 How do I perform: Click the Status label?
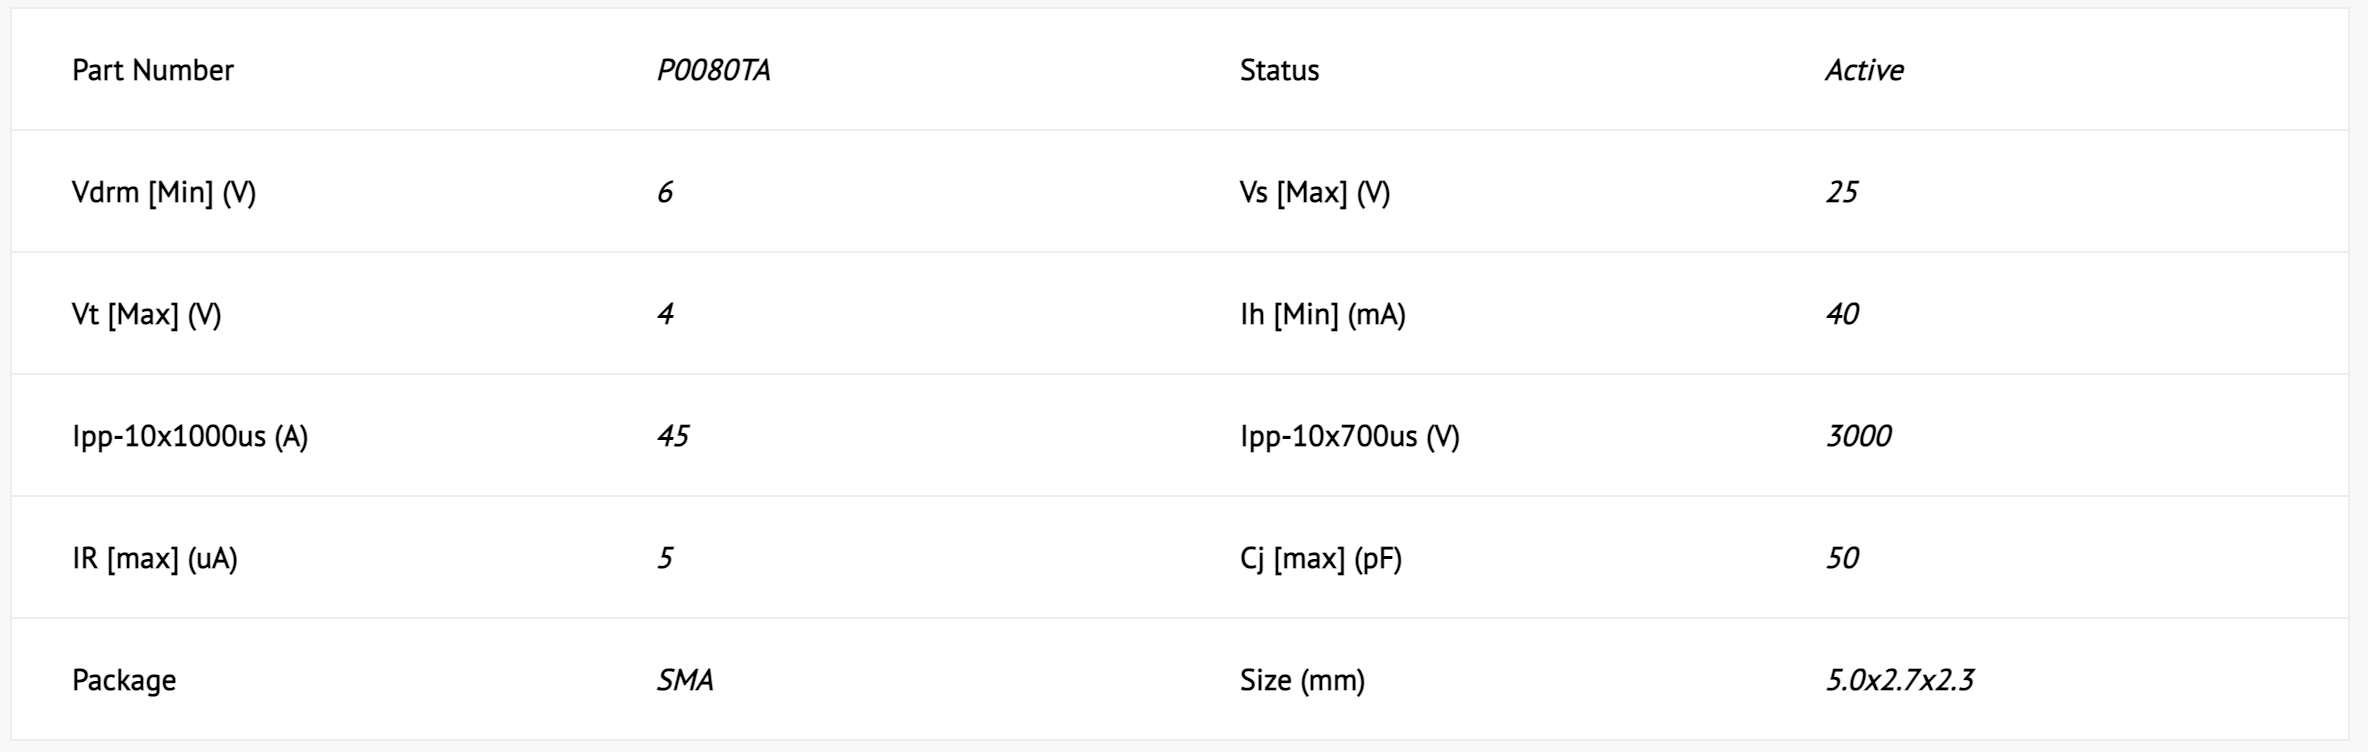point(1279,70)
